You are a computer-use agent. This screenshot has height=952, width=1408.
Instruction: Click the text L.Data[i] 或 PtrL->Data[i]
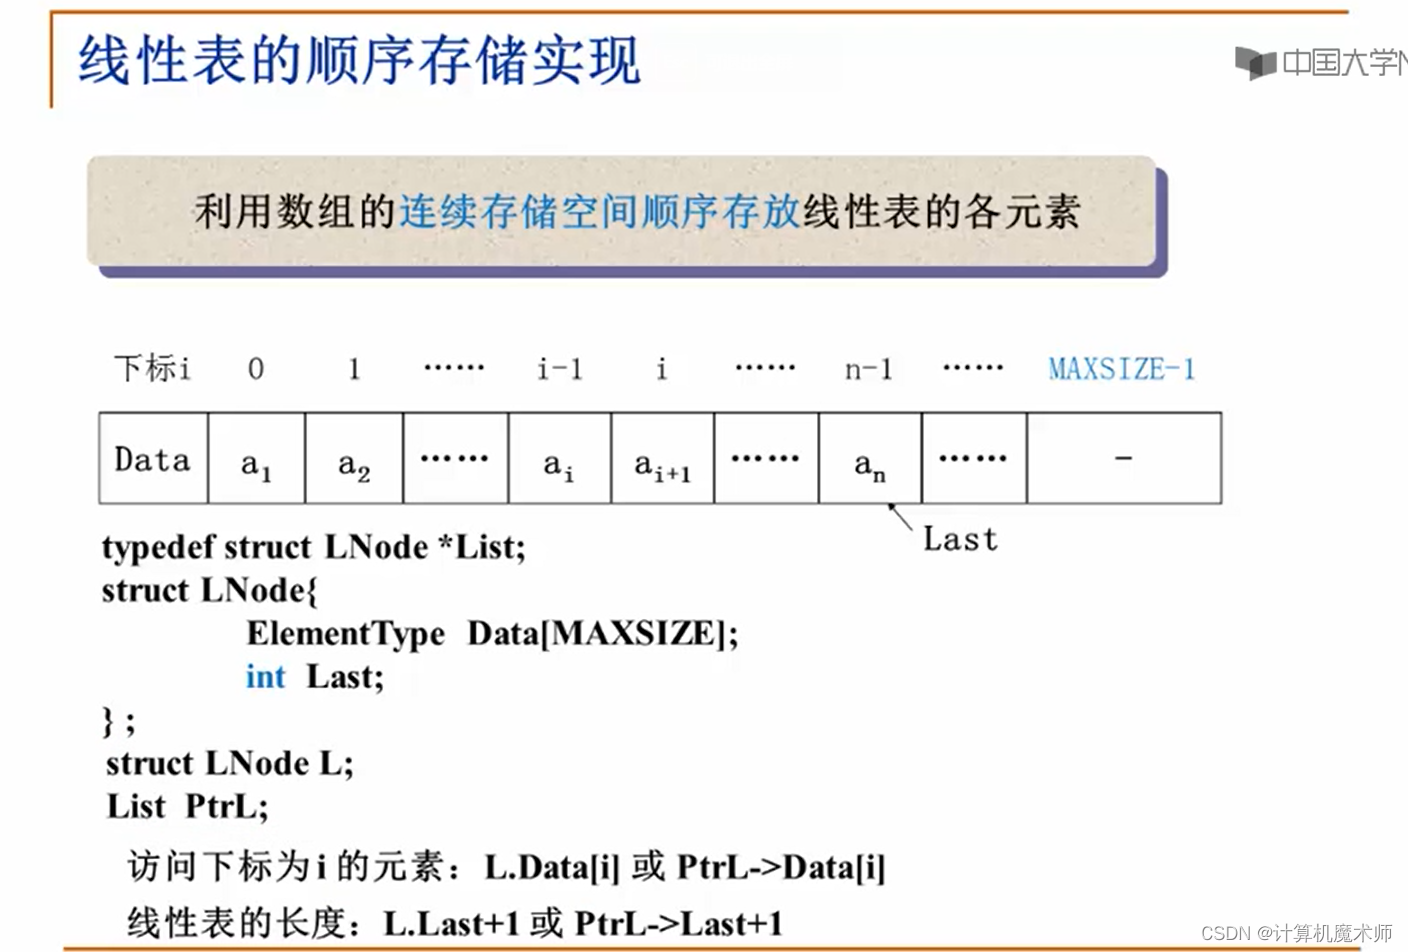(685, 867)
